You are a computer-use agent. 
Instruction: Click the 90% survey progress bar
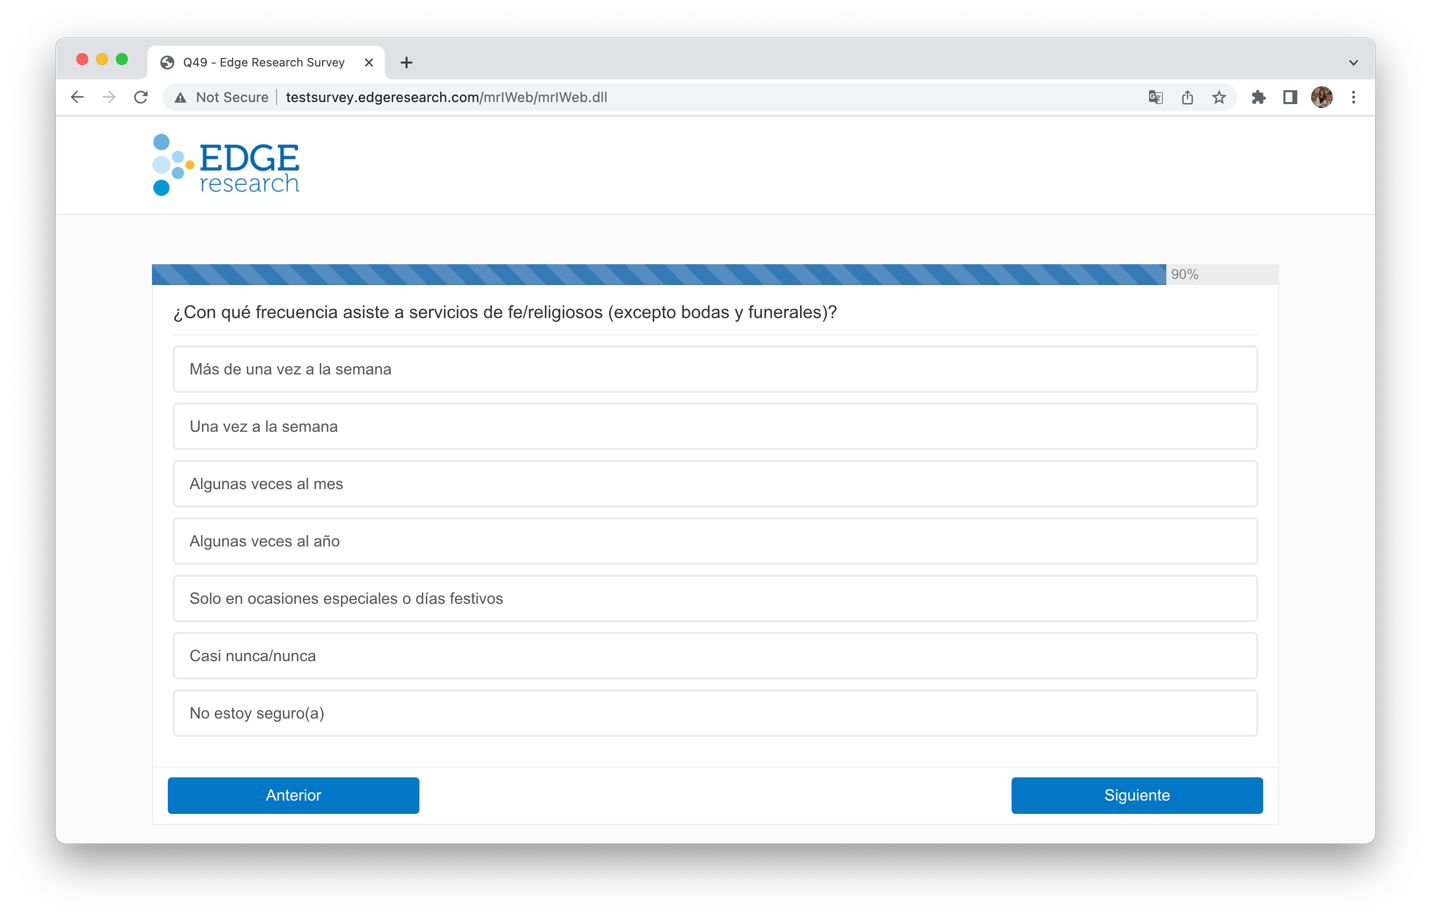point(714,274)
